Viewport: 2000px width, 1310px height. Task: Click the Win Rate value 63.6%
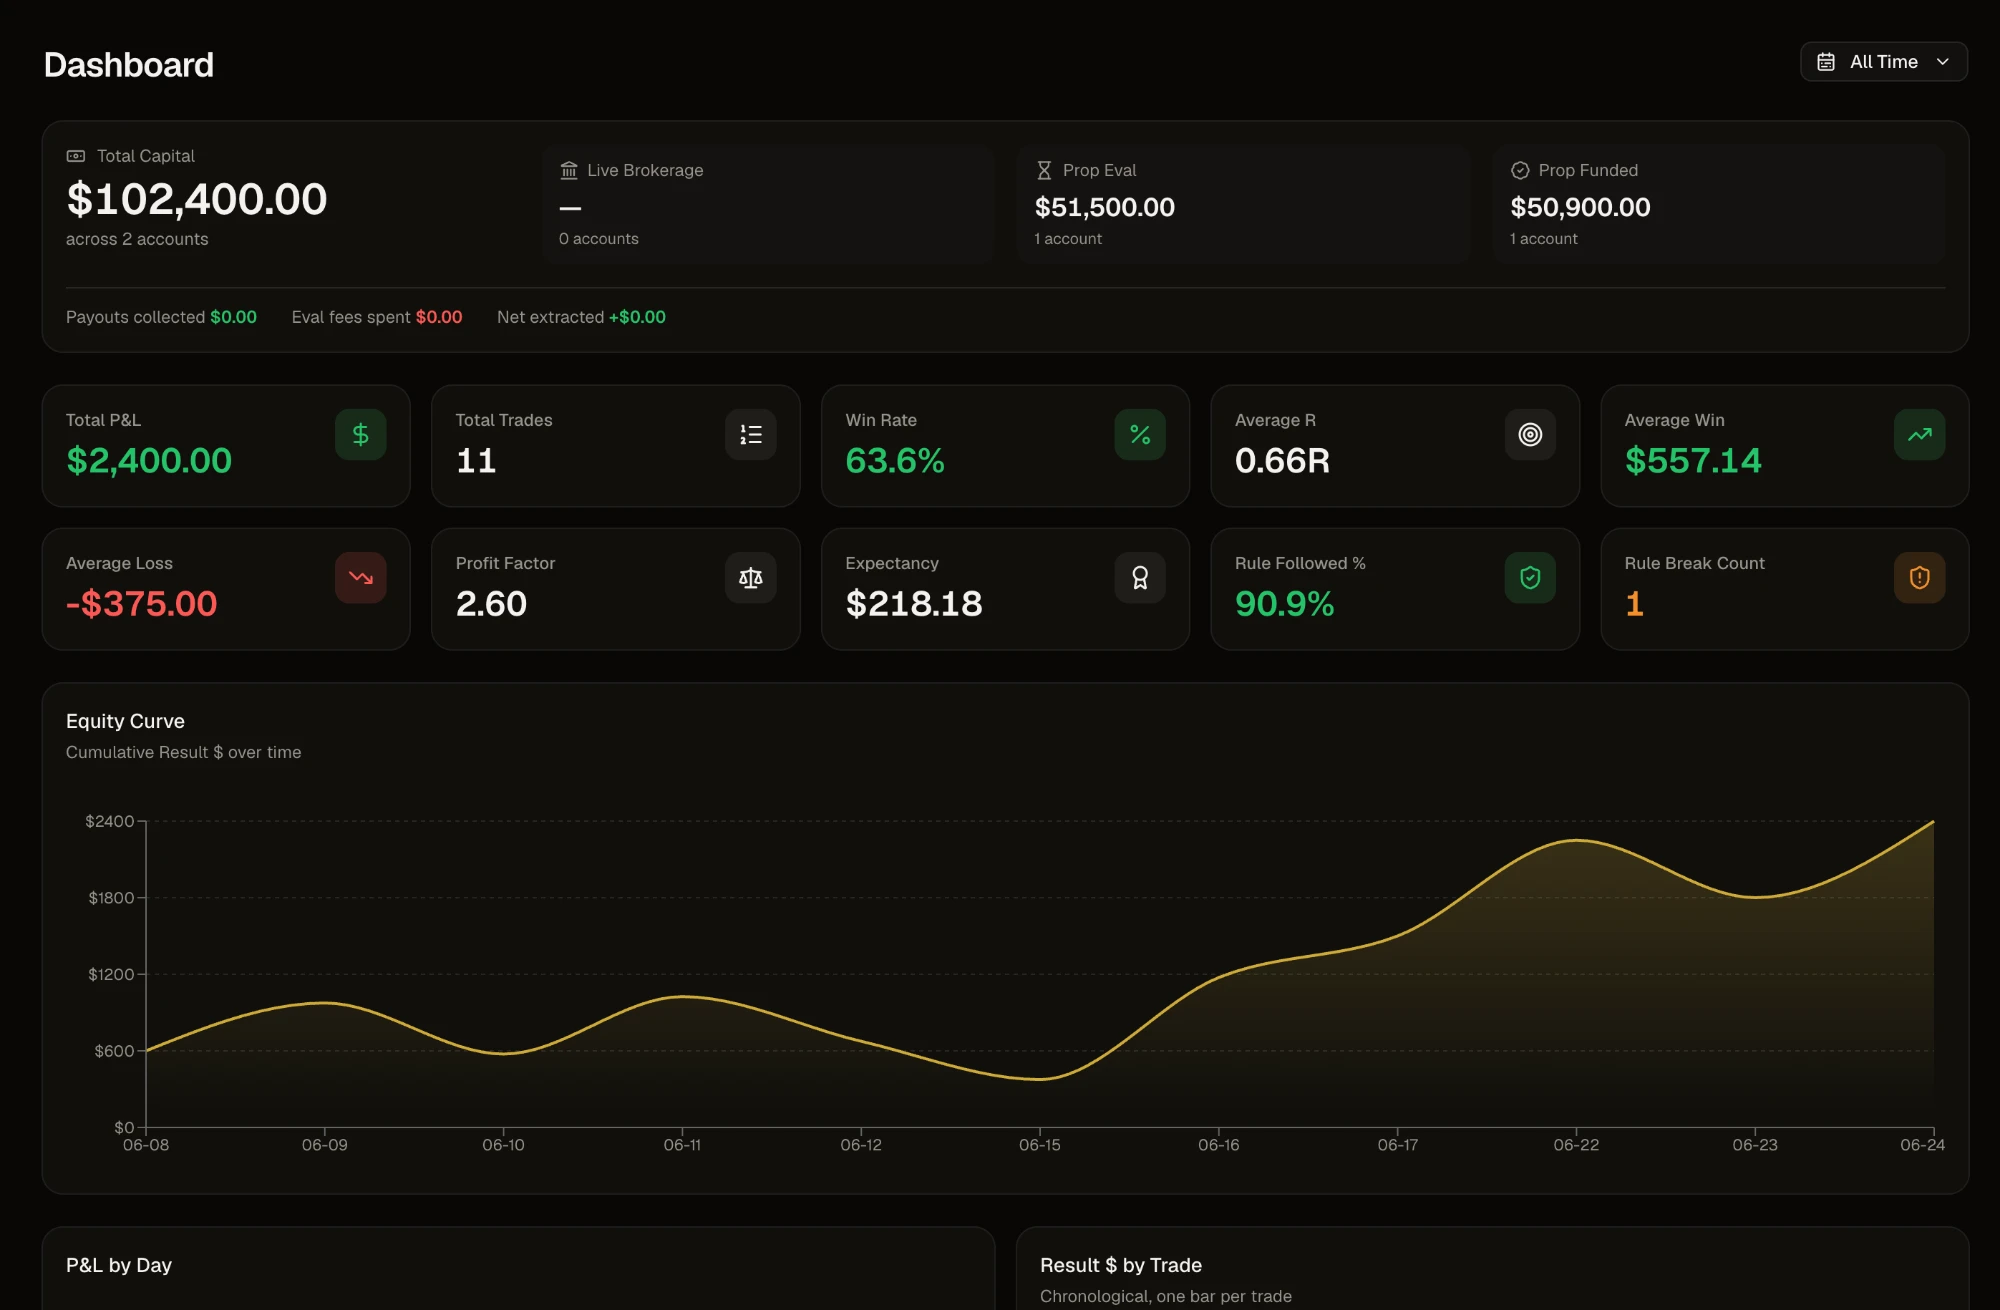point(895,460)
